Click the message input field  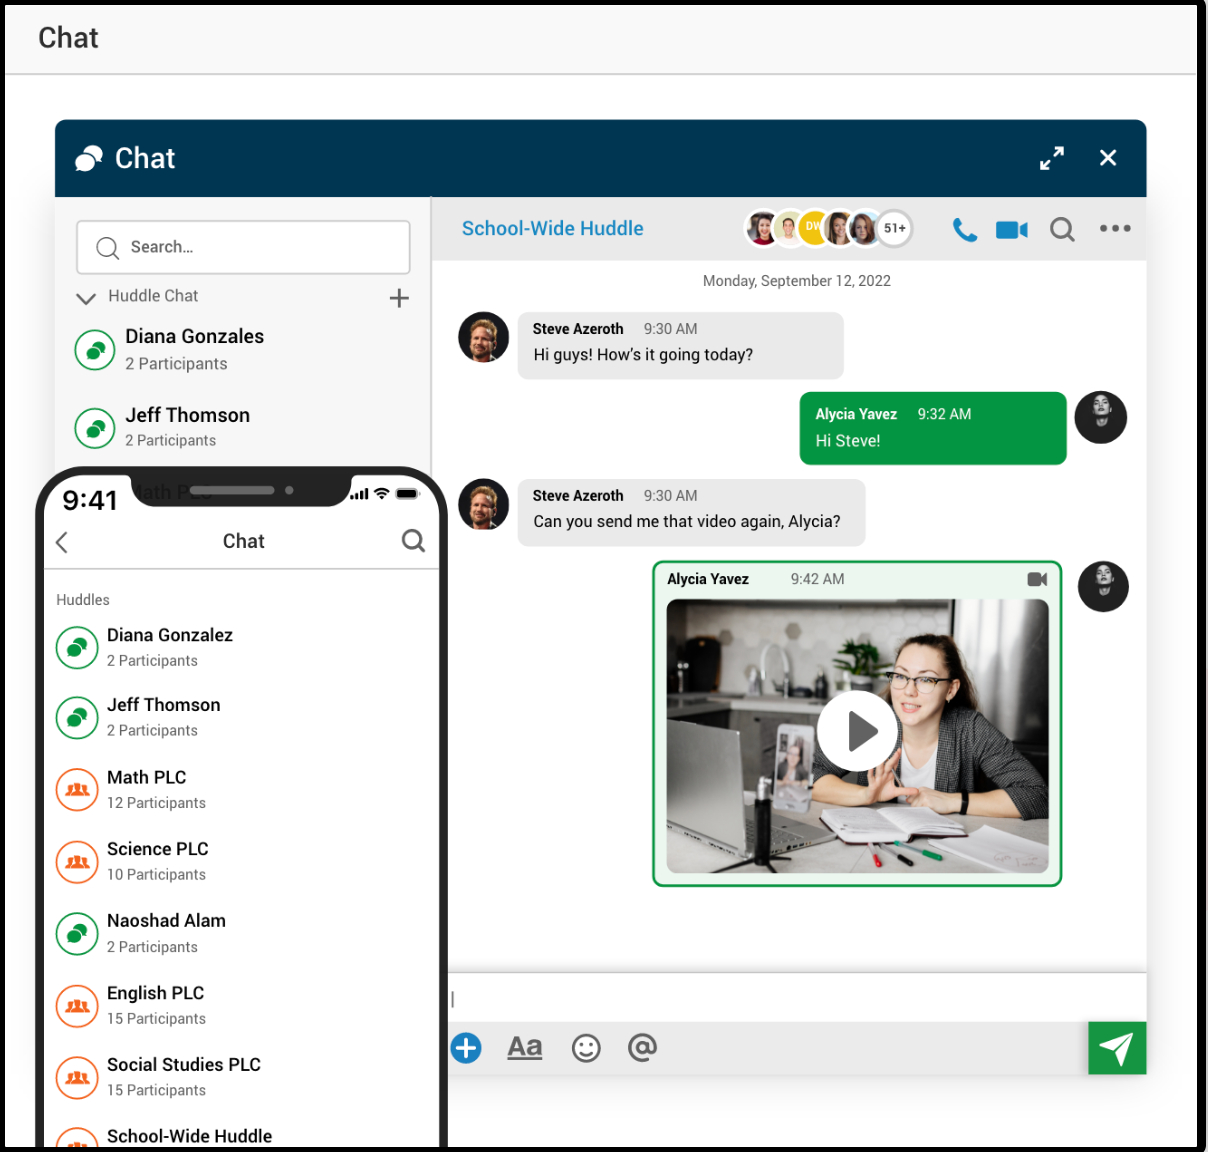click(x=797, y=998)
